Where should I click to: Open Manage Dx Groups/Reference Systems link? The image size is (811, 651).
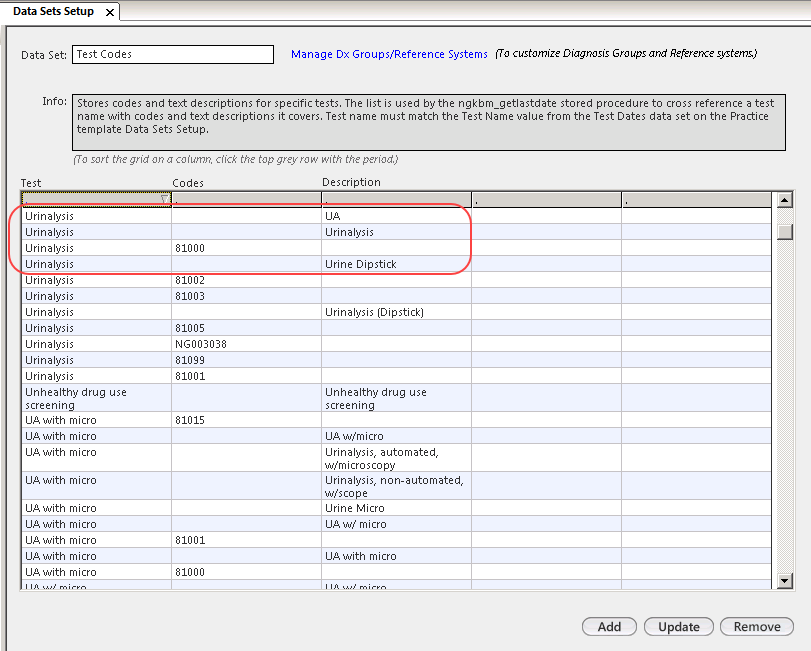click(389, 54)
